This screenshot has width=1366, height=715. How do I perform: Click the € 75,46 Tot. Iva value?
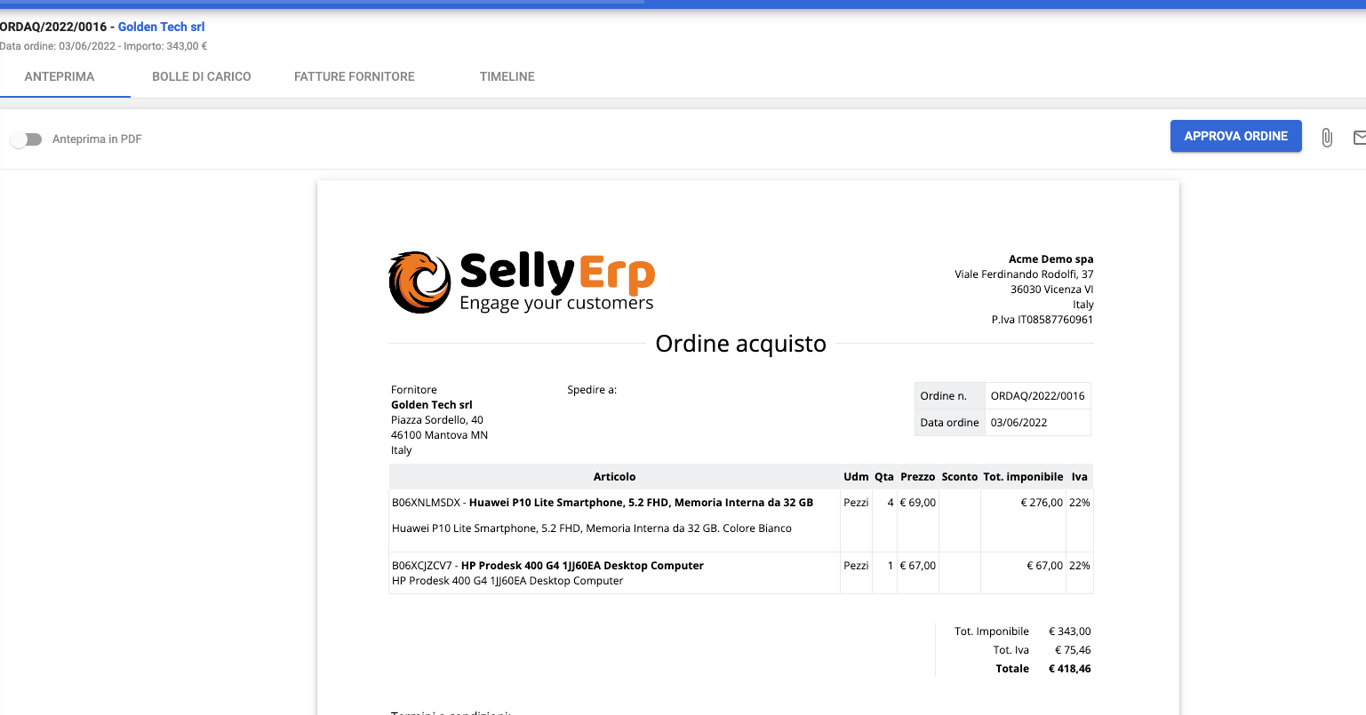(1072, 650)
